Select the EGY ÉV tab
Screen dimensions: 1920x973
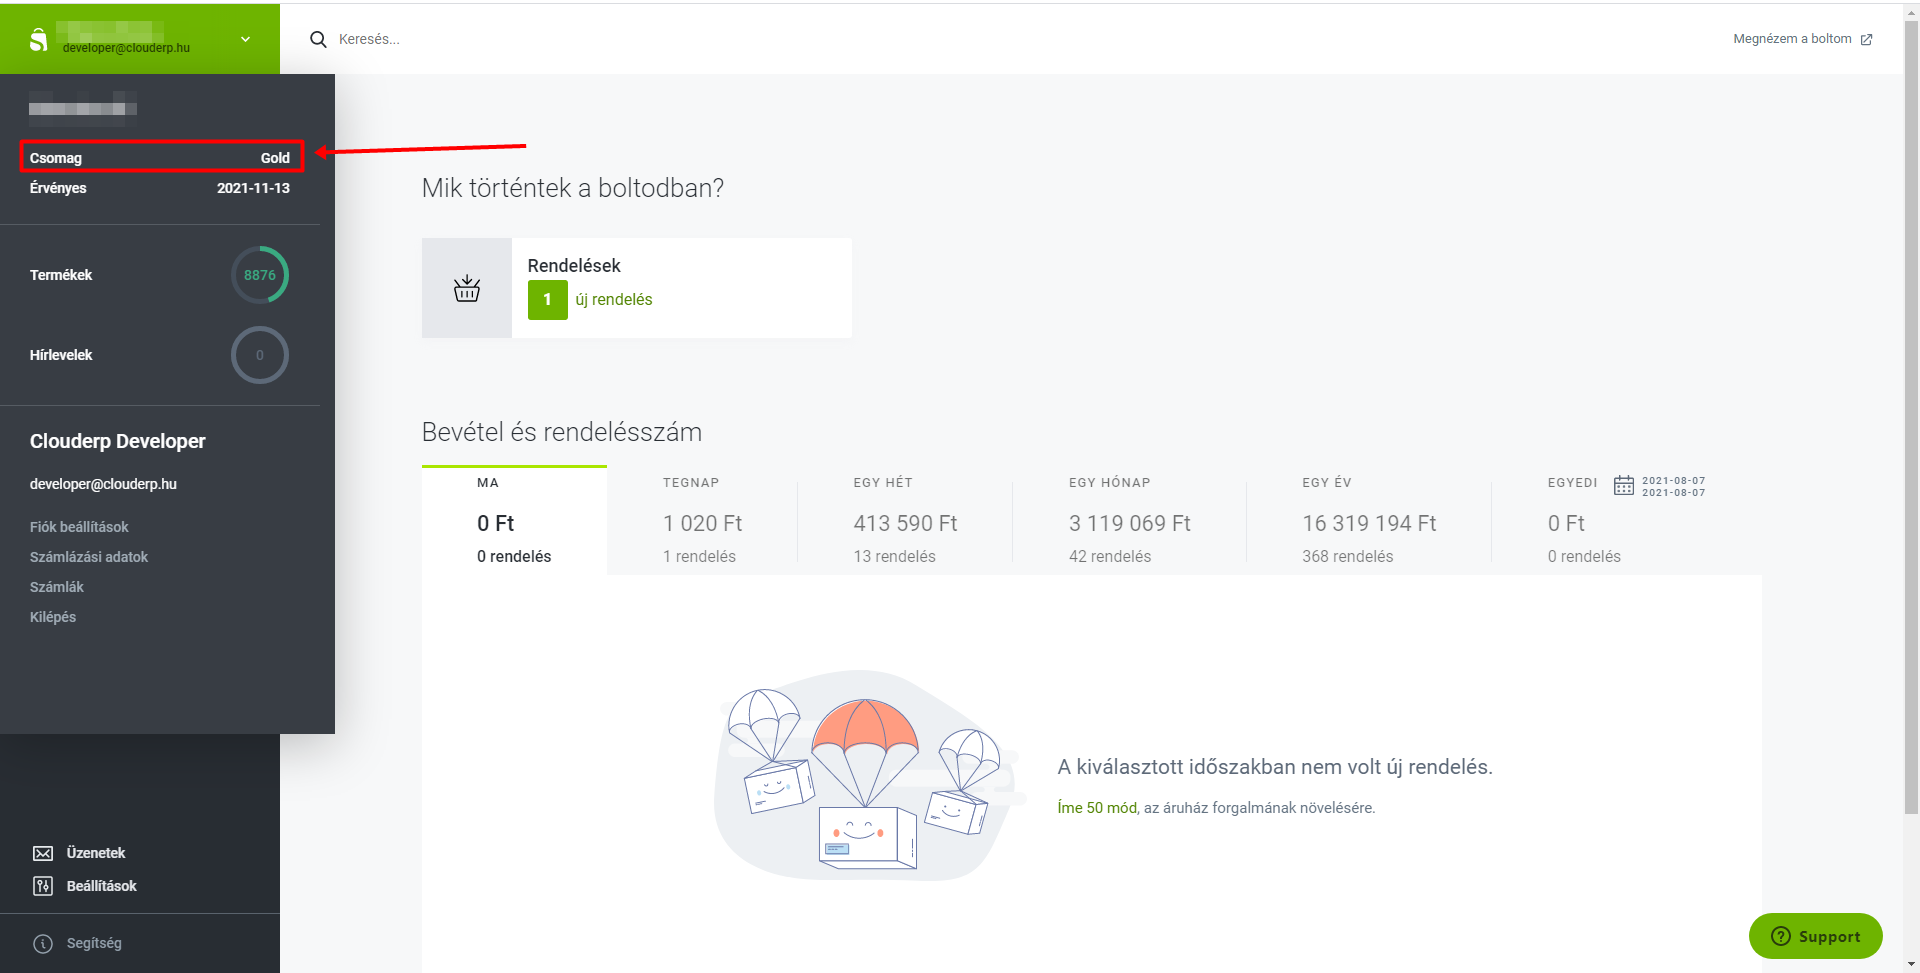coord(1368,520)
